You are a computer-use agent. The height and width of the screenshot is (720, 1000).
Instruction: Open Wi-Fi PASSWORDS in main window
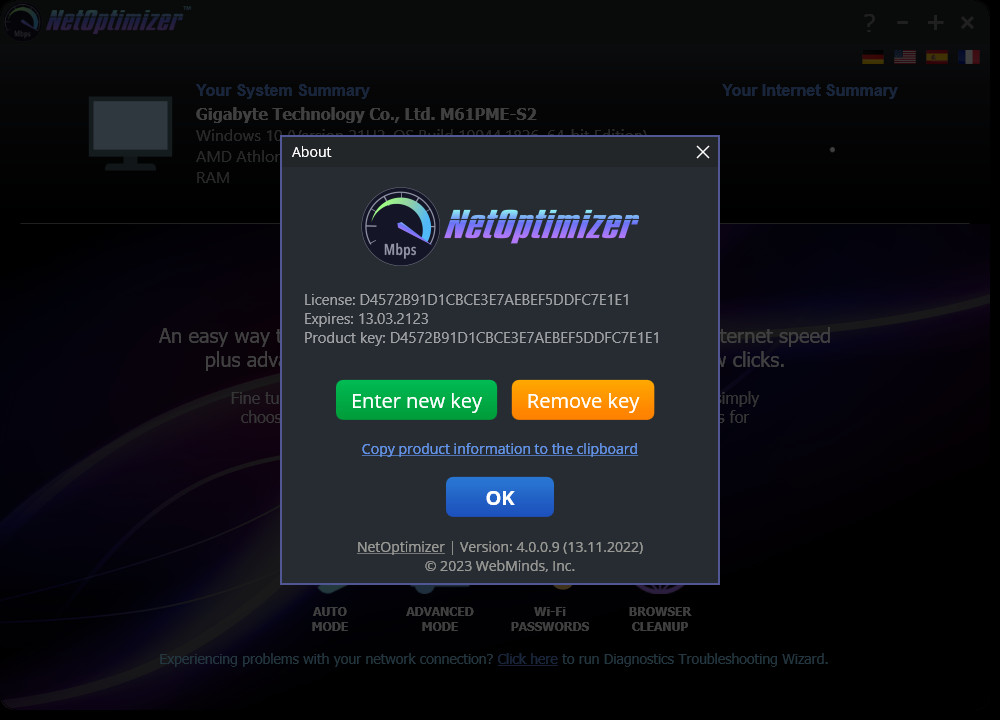(x=550, y=619)
